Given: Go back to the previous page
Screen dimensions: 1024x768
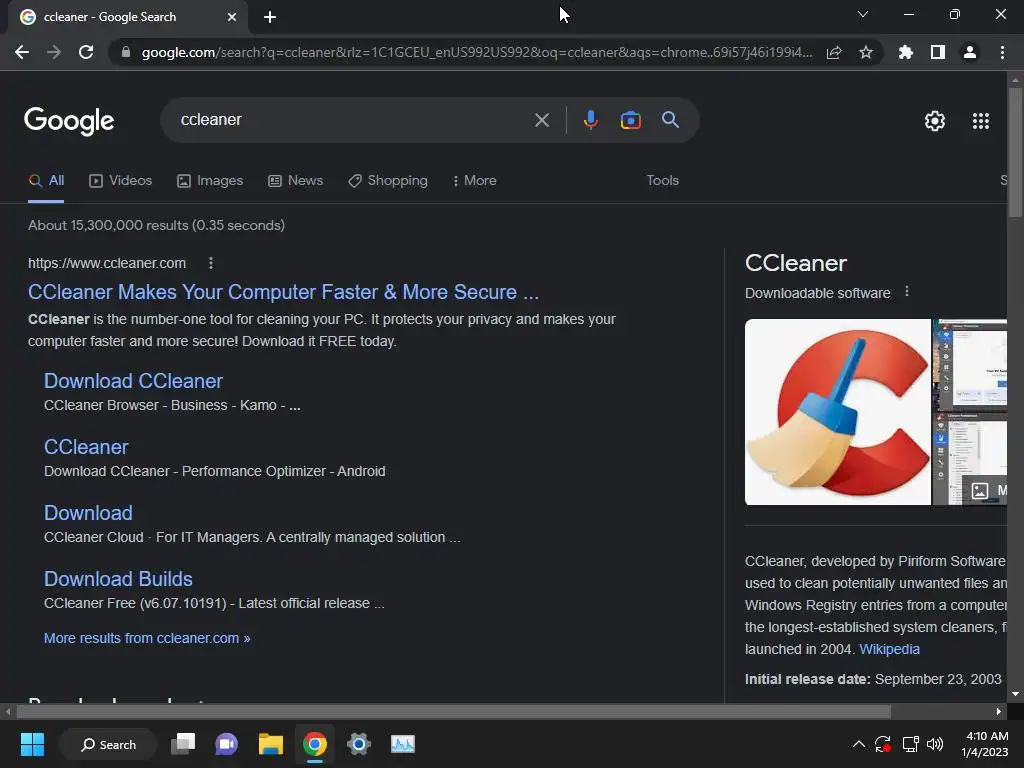Looking at the screenshot, I should tap(22, 52).
